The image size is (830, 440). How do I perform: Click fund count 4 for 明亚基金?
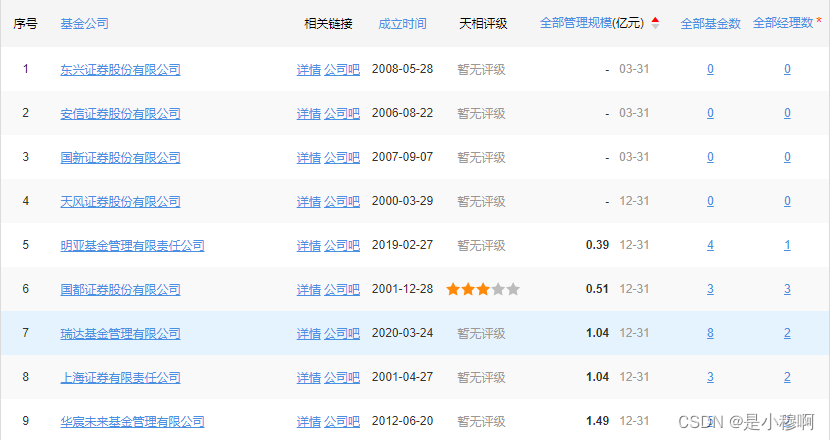click(710, 245)
